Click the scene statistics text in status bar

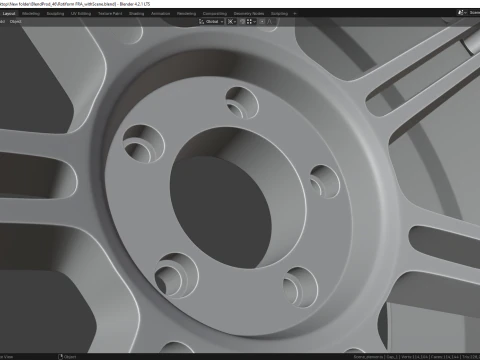click(x=417, y=357)
